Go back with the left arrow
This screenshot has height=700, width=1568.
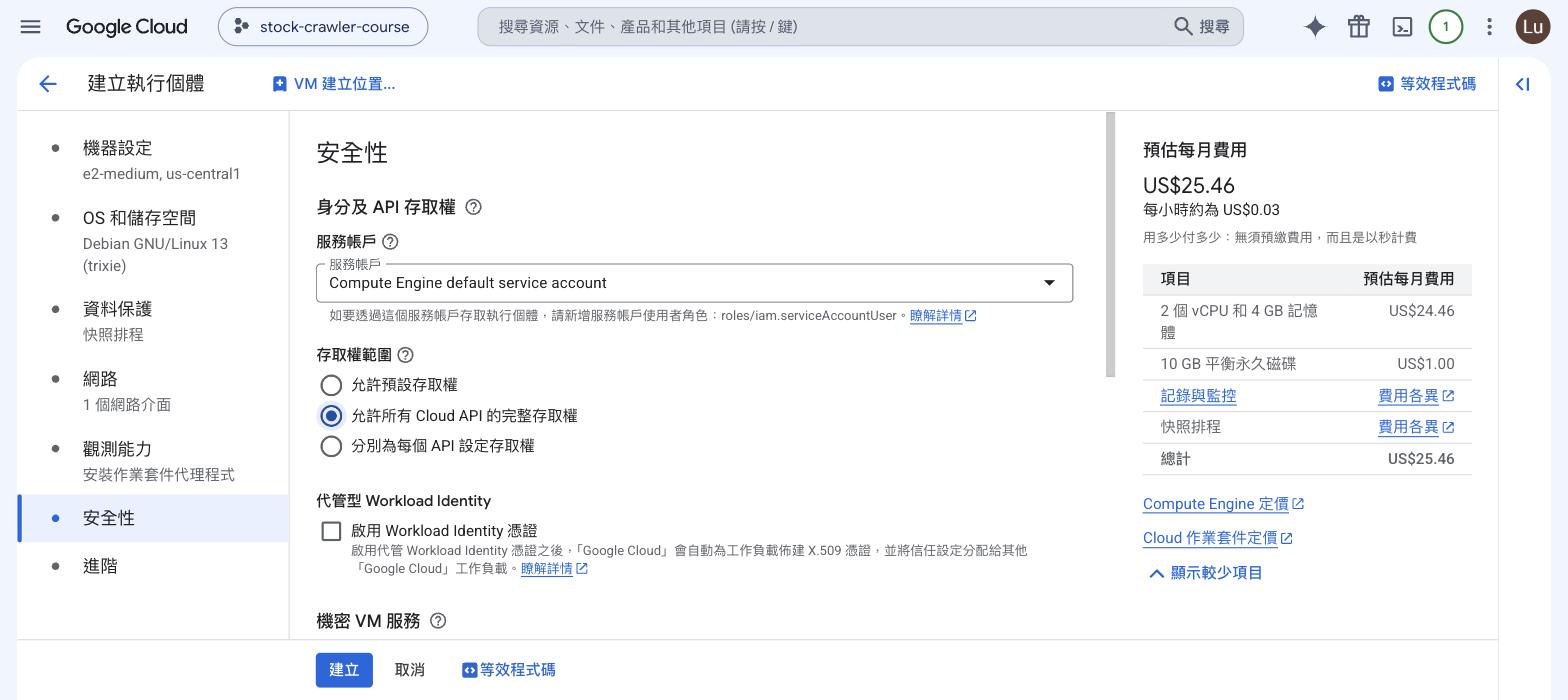pos(47,84)
